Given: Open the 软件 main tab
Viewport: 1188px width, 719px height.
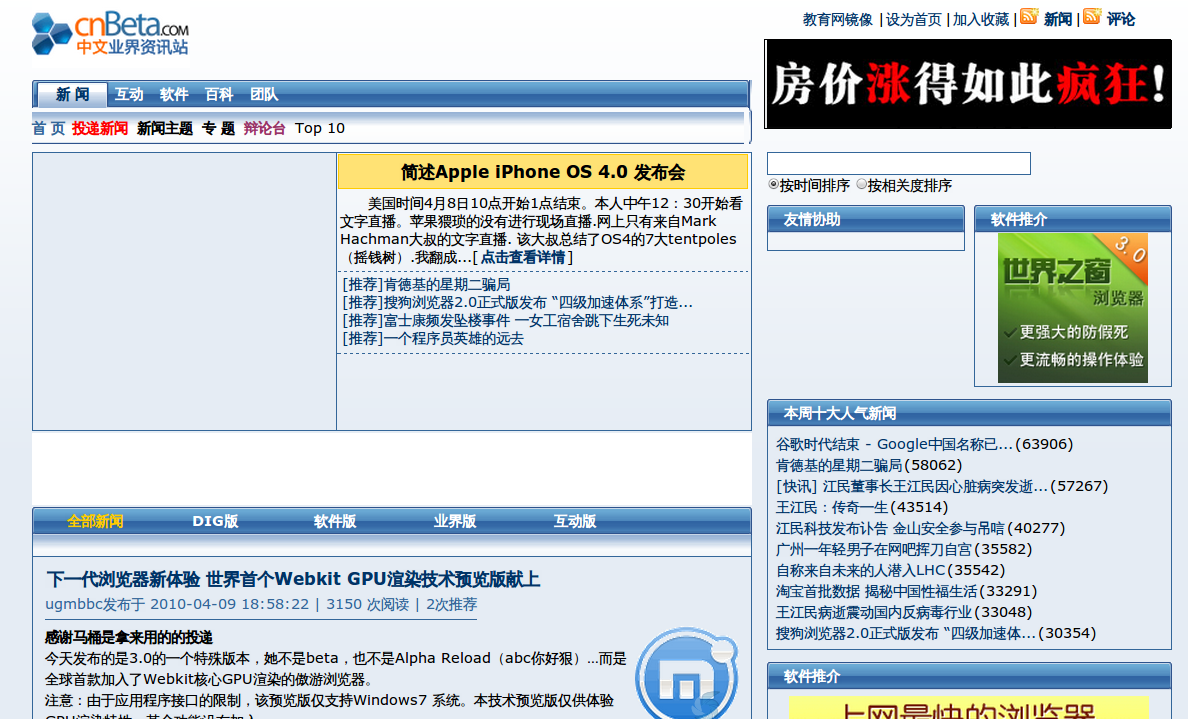Looking at the screenshot, I should point(174,95).
